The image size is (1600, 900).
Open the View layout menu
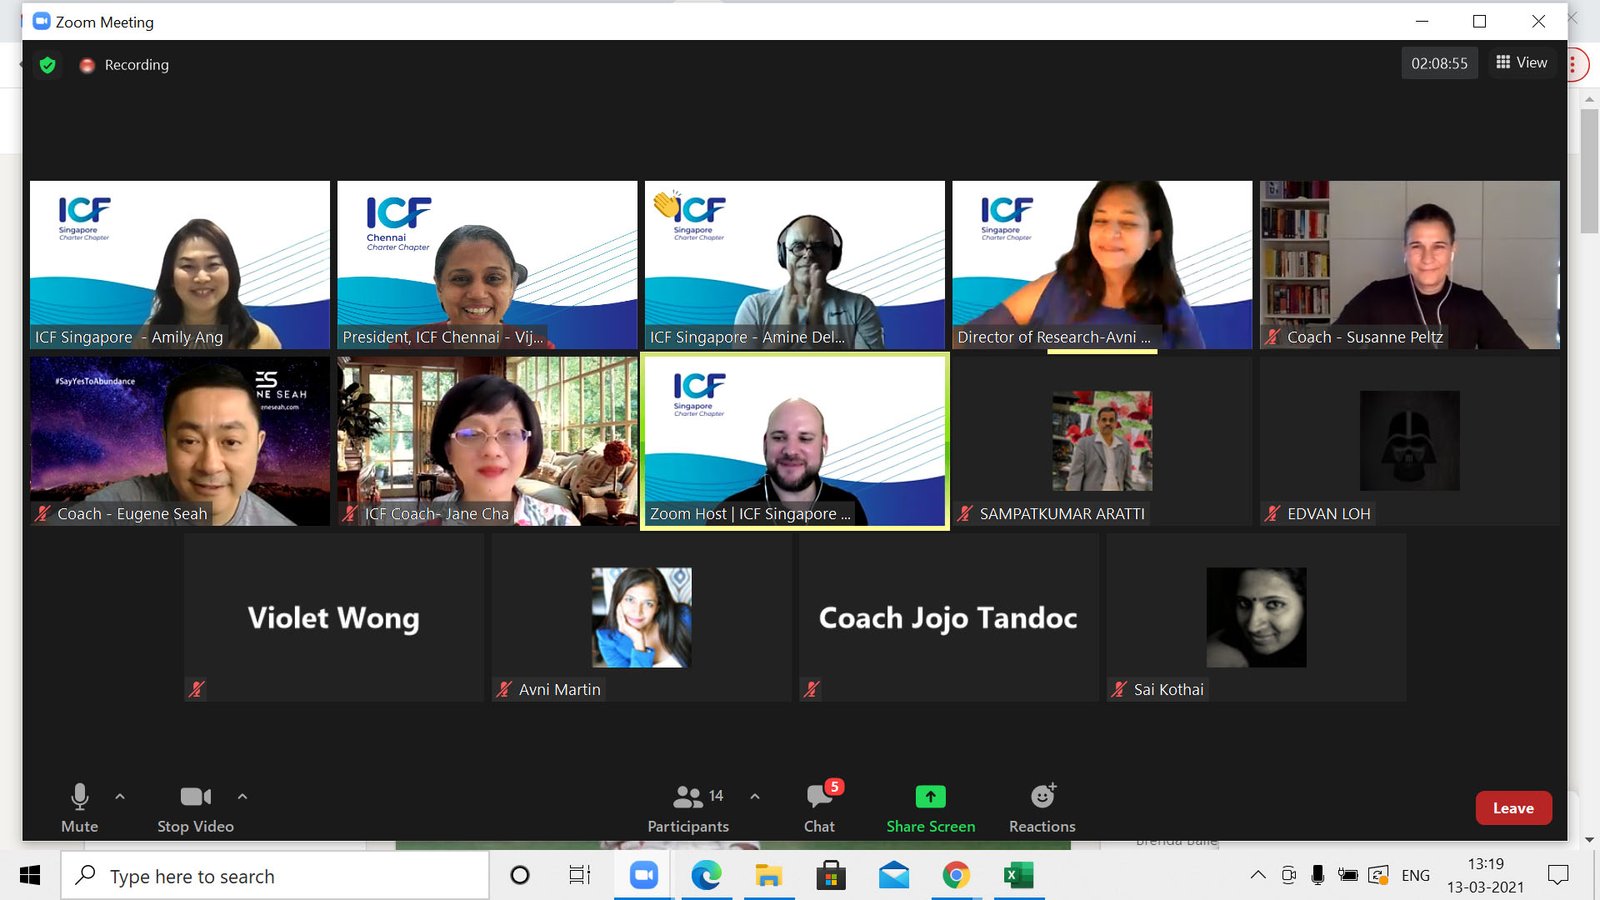tap(1521, 63)
